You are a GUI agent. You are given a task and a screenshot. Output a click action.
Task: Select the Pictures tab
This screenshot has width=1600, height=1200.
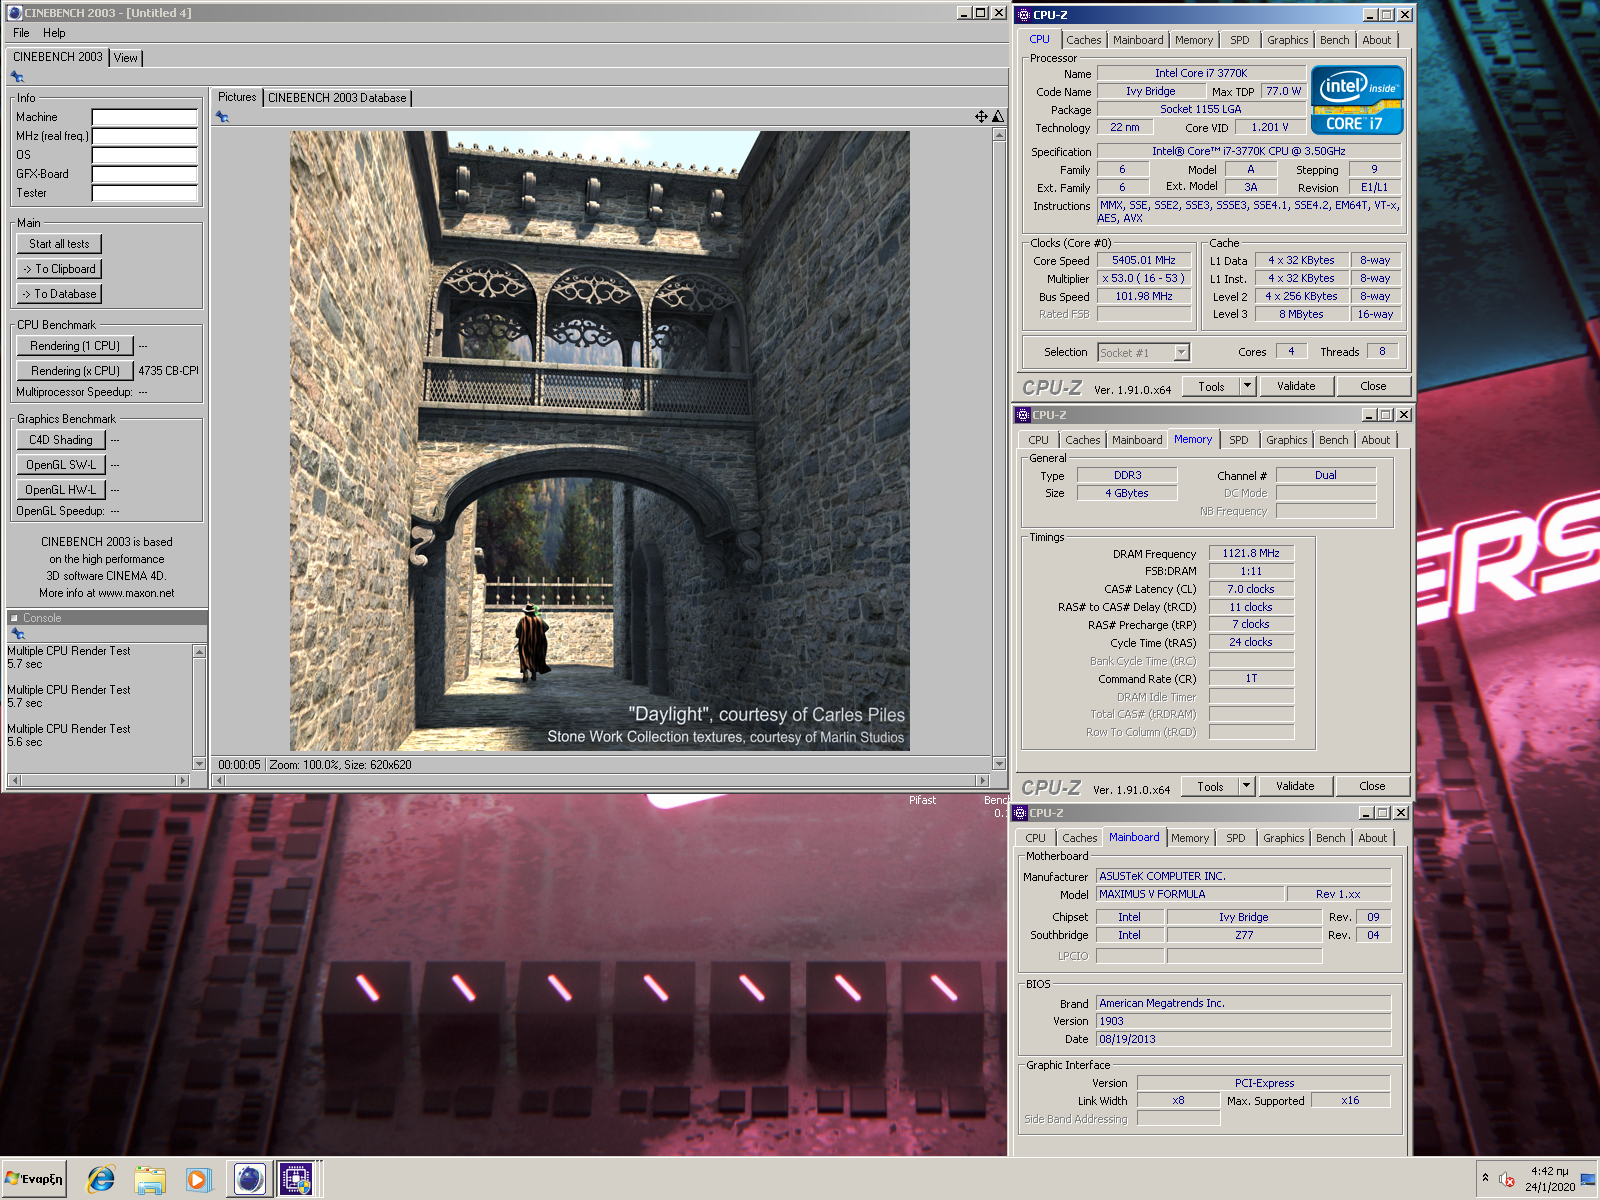coord(237,97)
